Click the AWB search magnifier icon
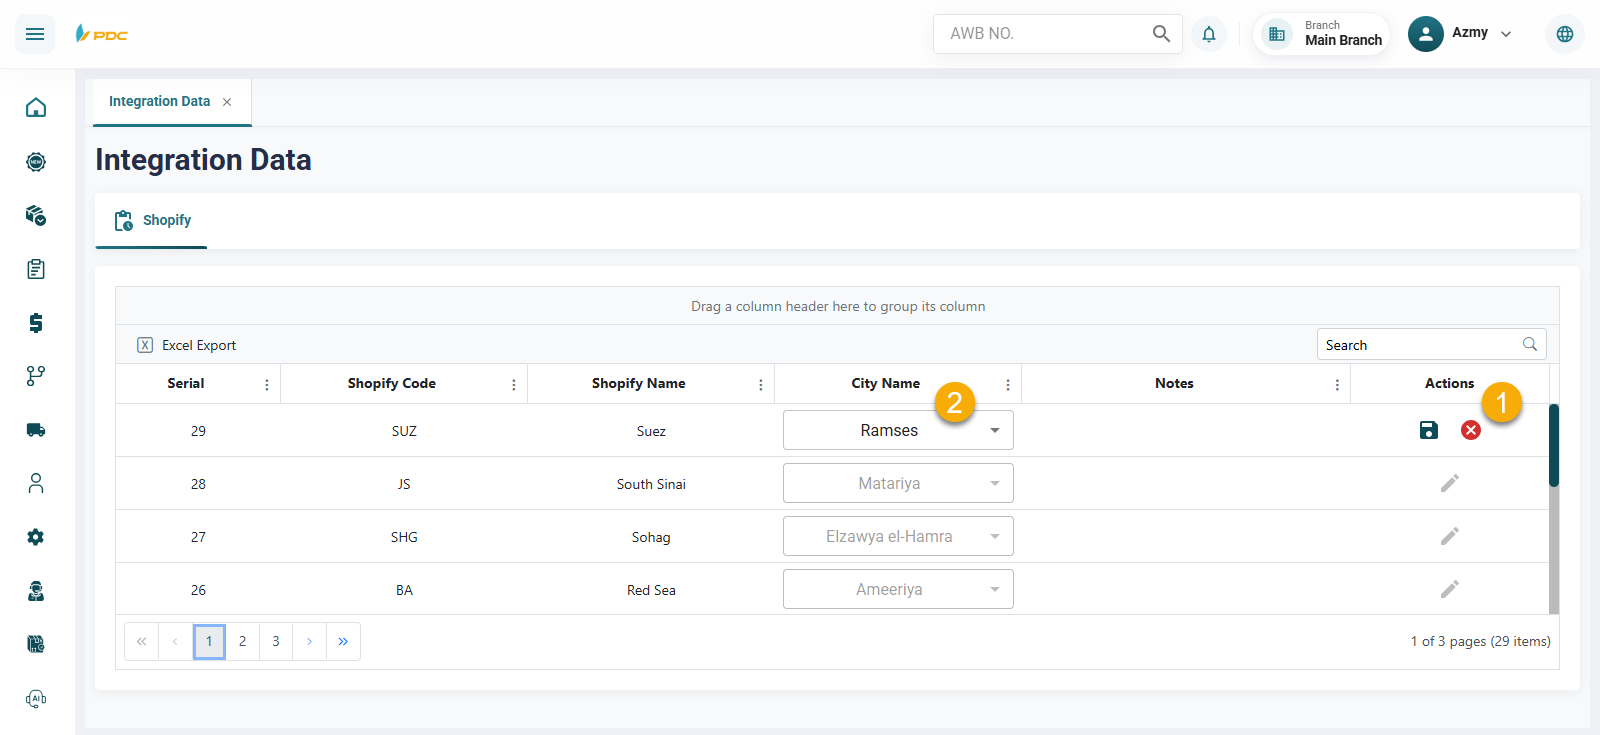This screenshot has width=1600, height=735. (1161, 34)
